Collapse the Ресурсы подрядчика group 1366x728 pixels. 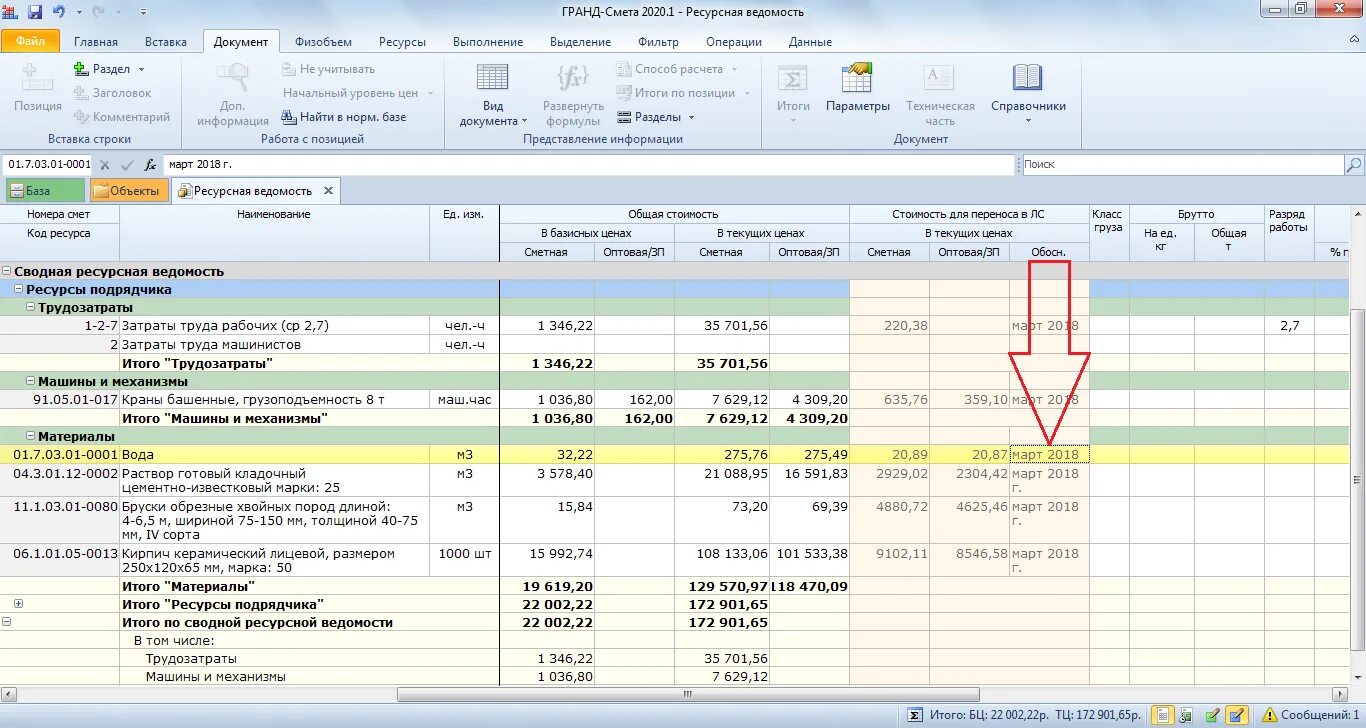[x=19, y=289]
